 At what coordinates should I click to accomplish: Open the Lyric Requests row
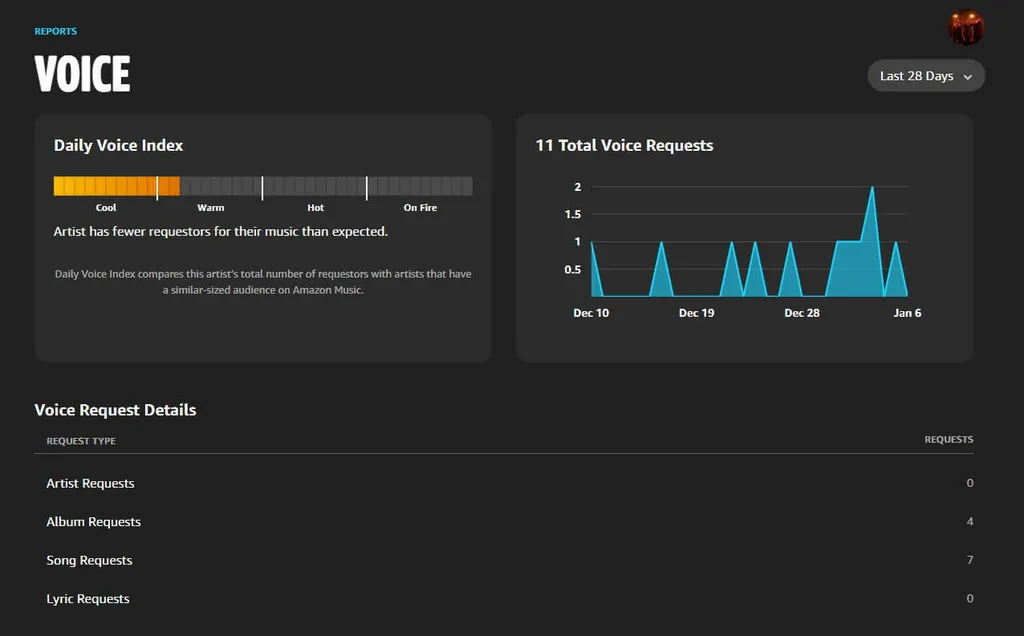point(88,599)
